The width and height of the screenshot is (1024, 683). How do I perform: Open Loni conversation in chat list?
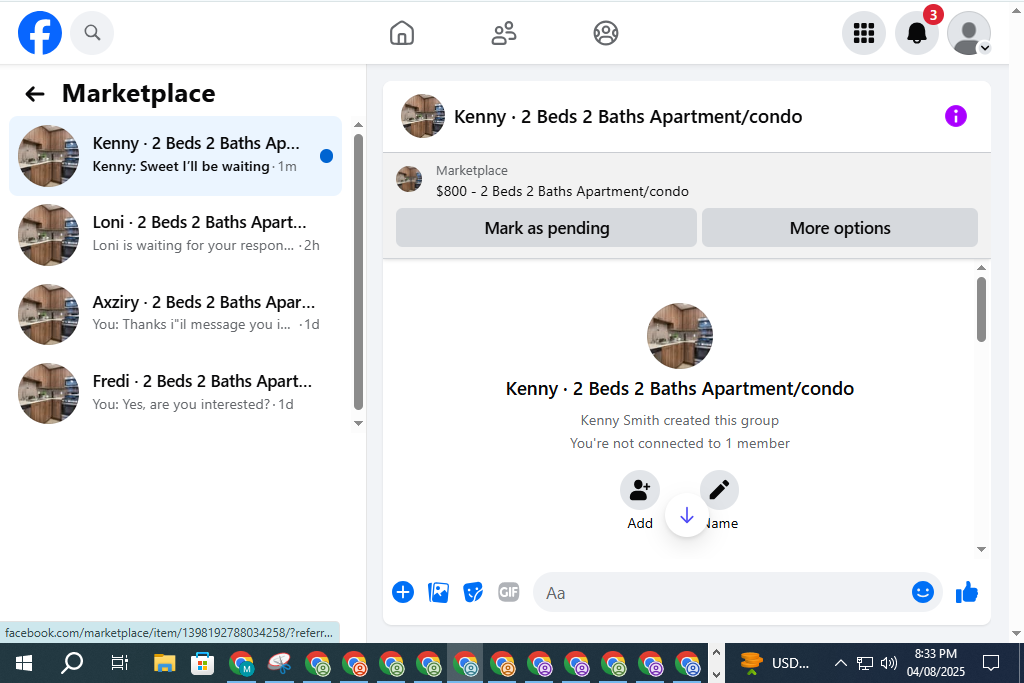175,235
